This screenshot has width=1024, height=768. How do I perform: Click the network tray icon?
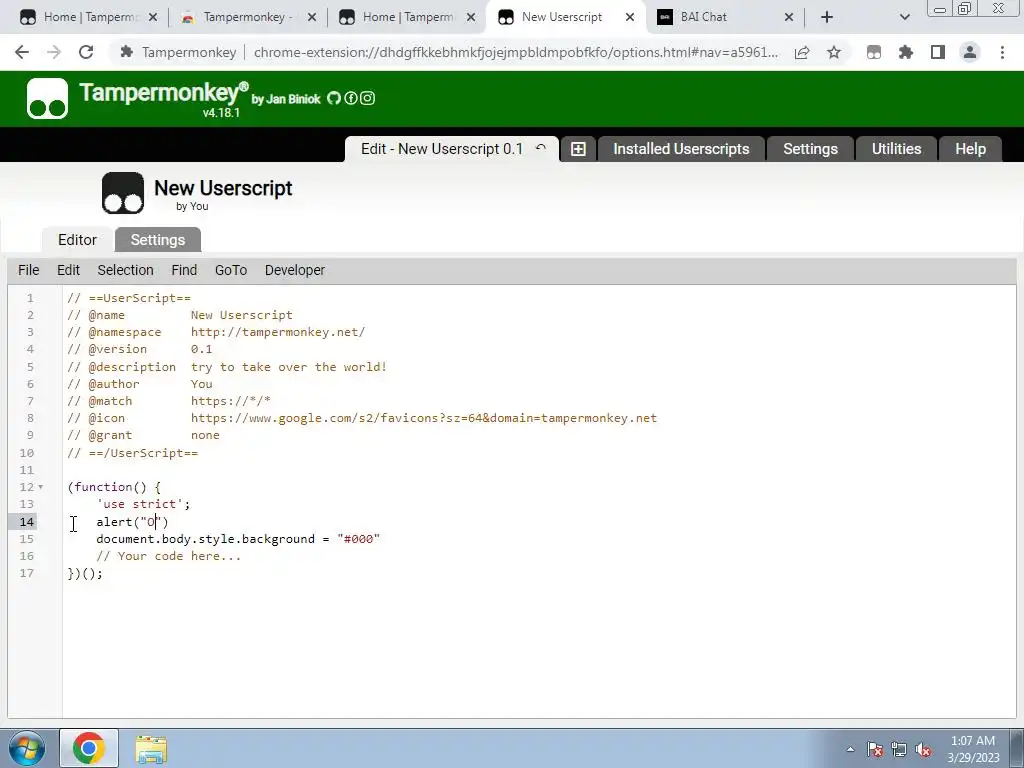[x=899, y=750]
